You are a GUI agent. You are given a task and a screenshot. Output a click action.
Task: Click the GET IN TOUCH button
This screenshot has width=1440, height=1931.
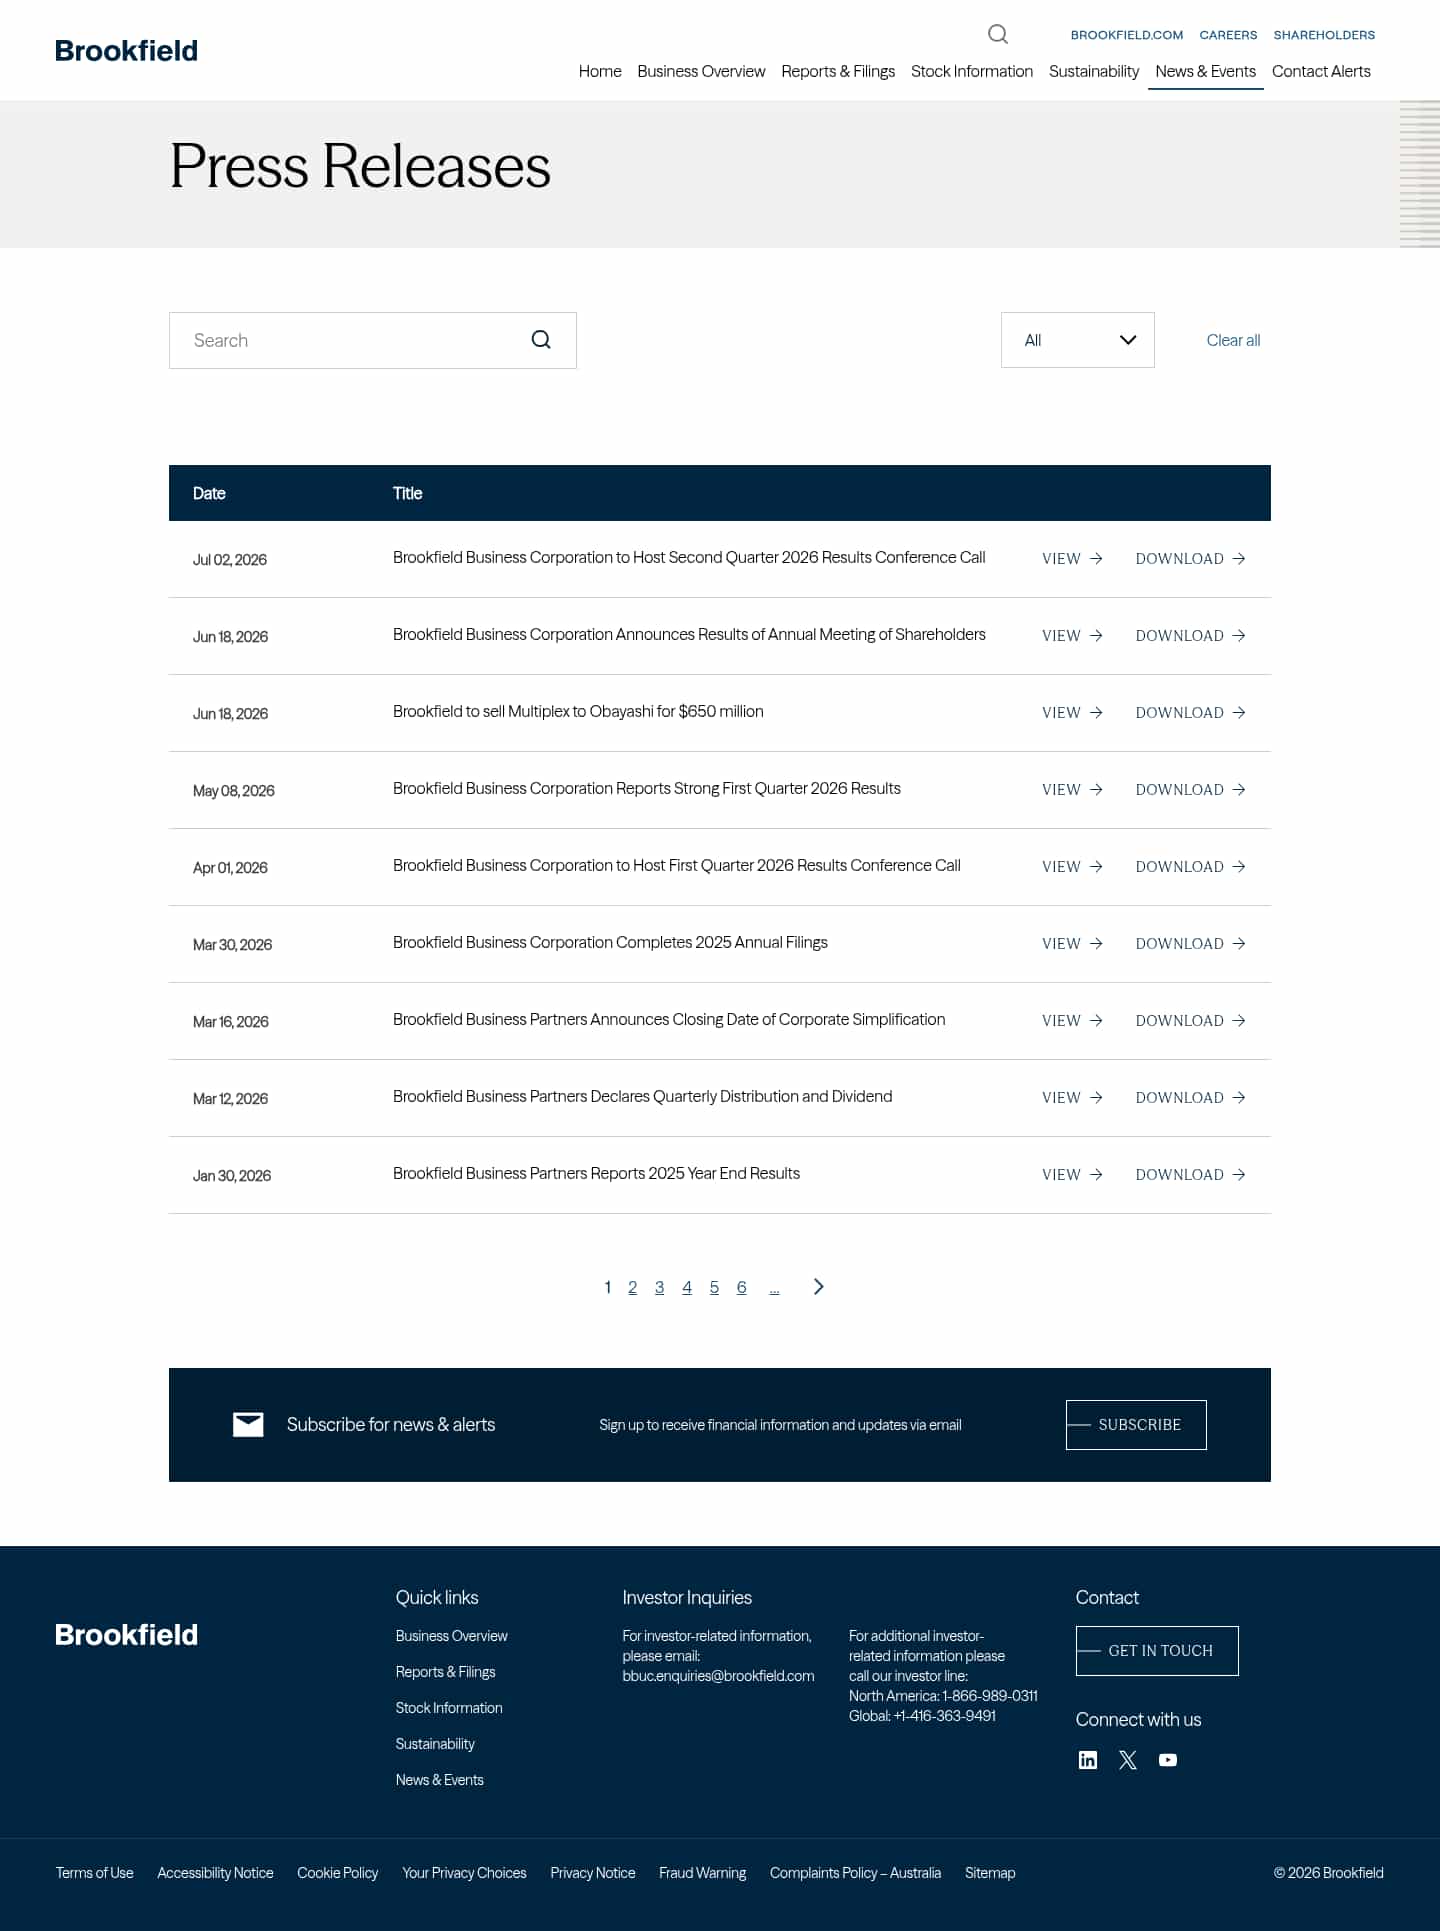1157,1651
